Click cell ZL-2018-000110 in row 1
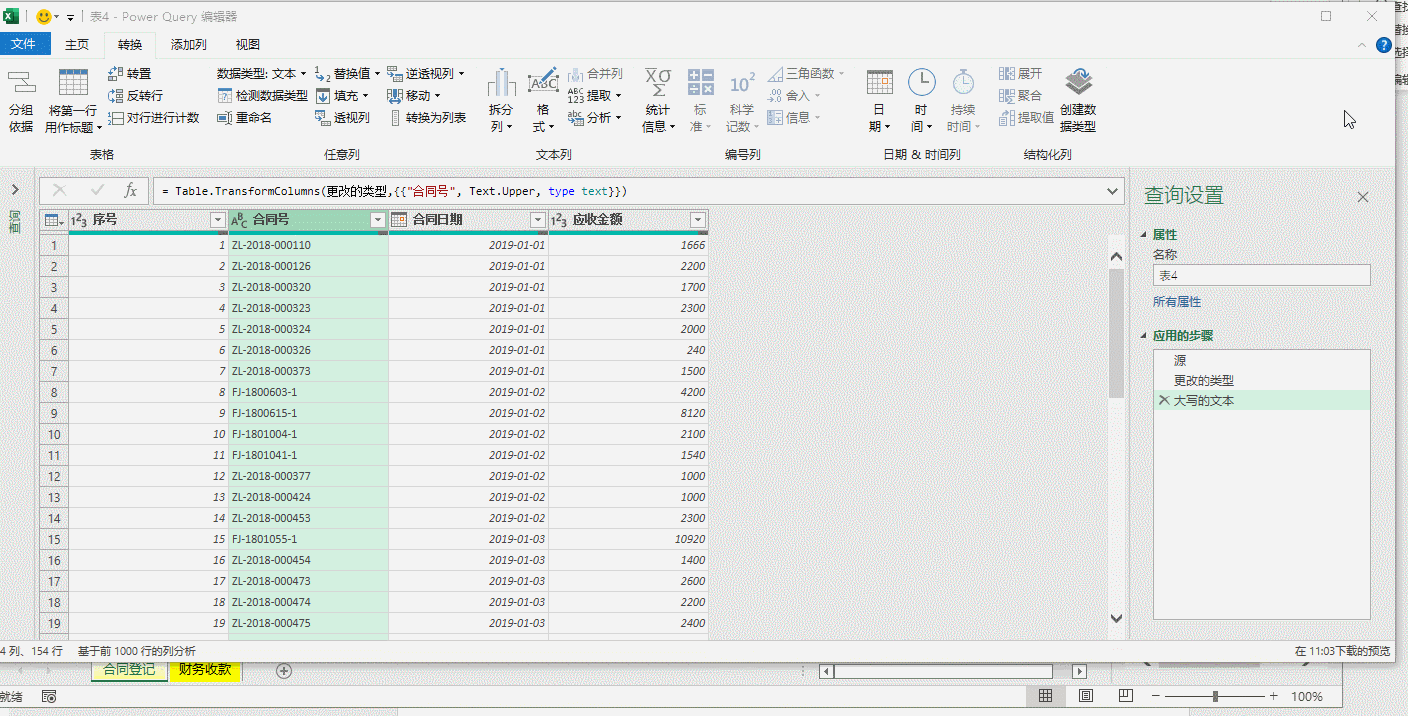The image size is (1408, 716). (308, 245)
